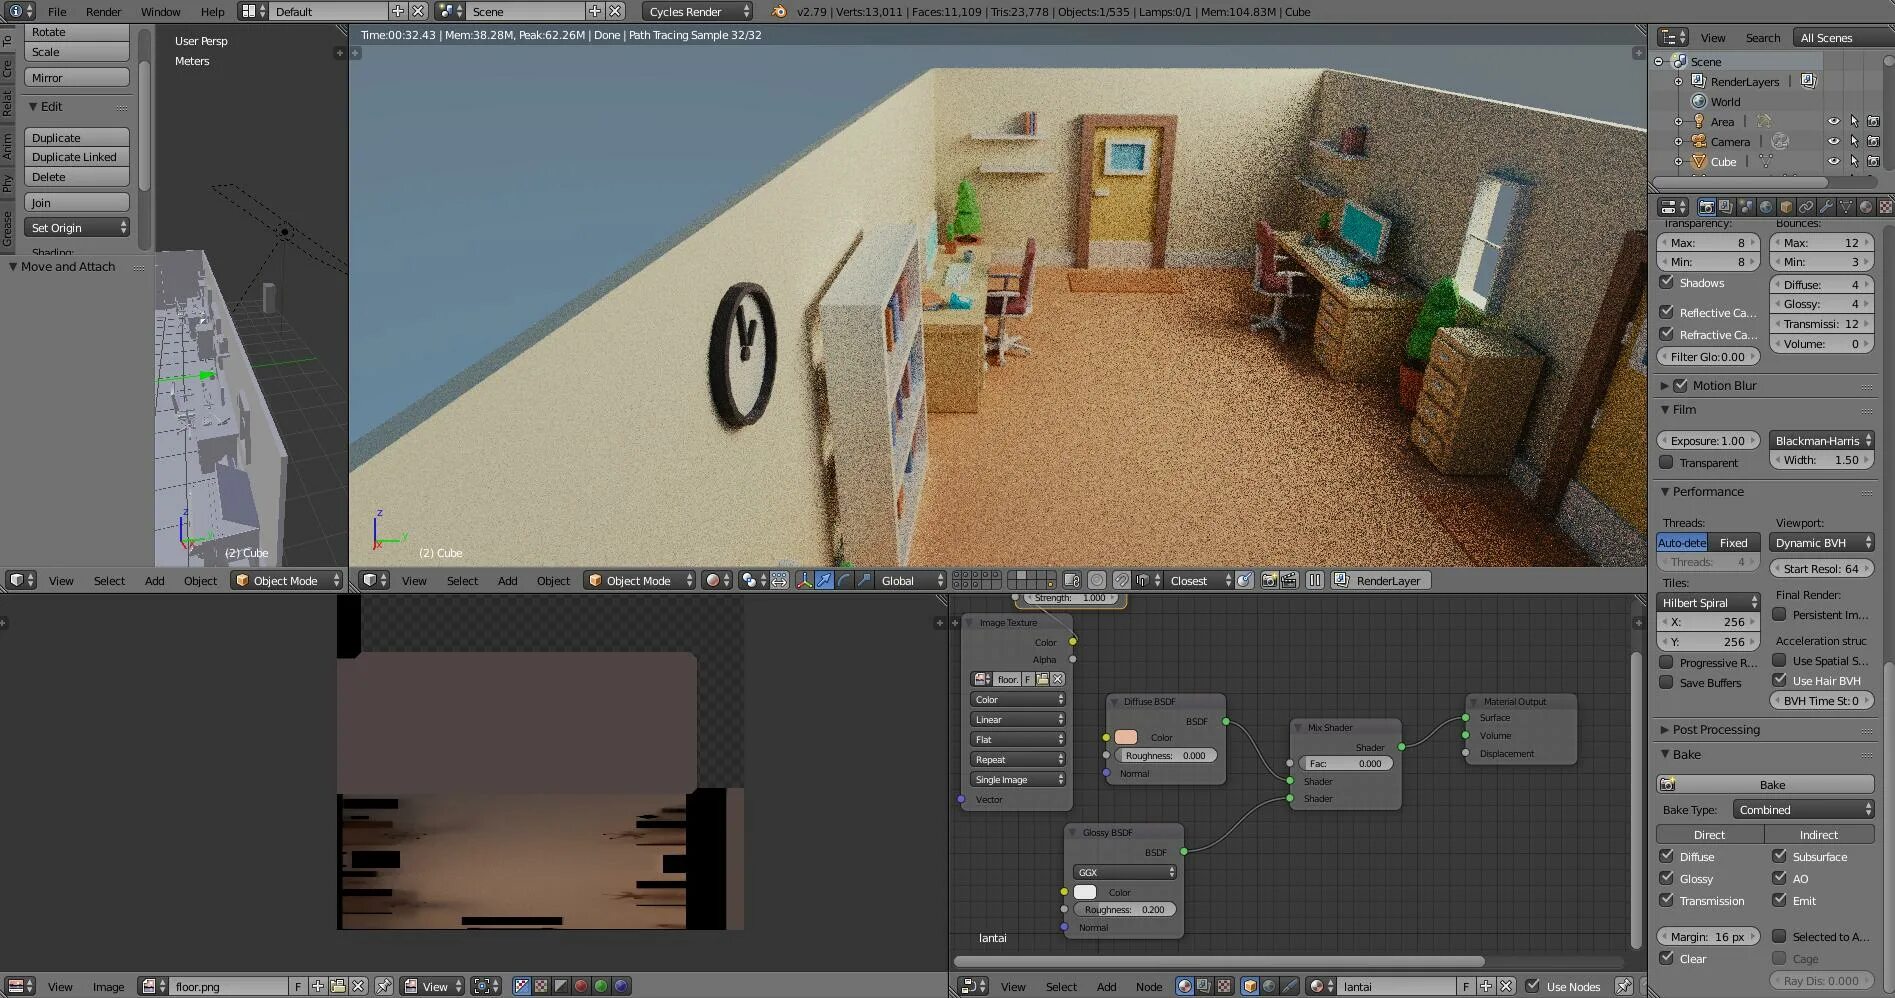This screenshot has width=1895, height=998.
Task: Click the Bake button camera icon
Action: 1667,785
